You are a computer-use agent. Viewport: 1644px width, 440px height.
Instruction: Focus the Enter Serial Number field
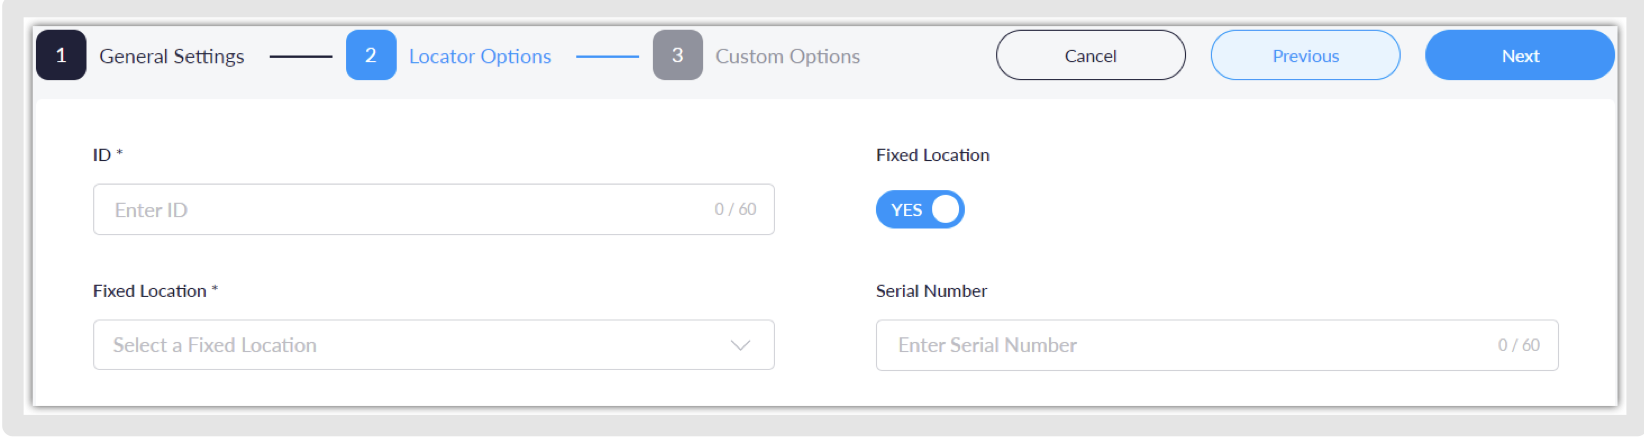click(x=1180, y=345)
